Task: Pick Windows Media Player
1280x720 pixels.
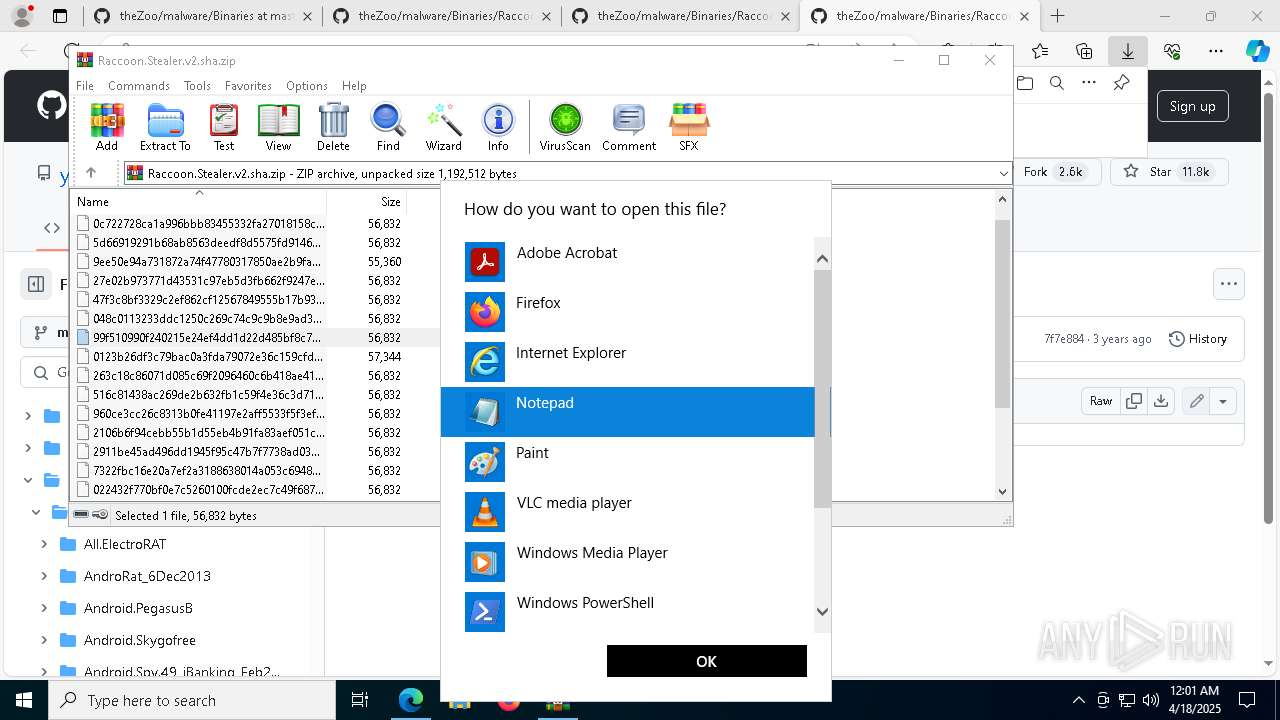Action: click(x=628, y=562)
